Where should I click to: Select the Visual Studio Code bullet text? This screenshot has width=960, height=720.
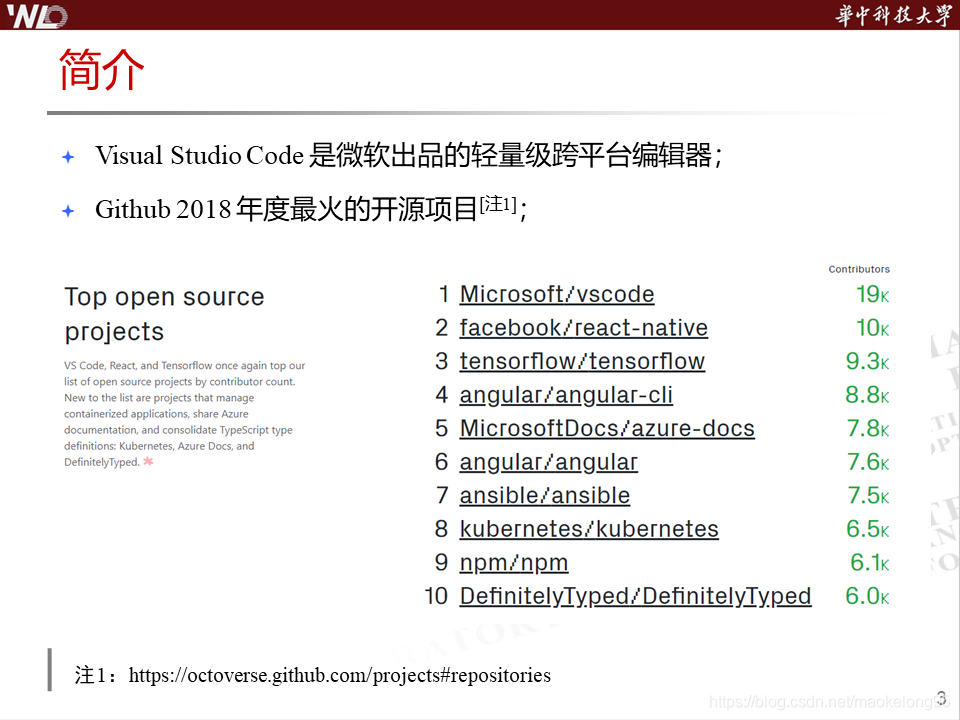click(x=408, y=156)
